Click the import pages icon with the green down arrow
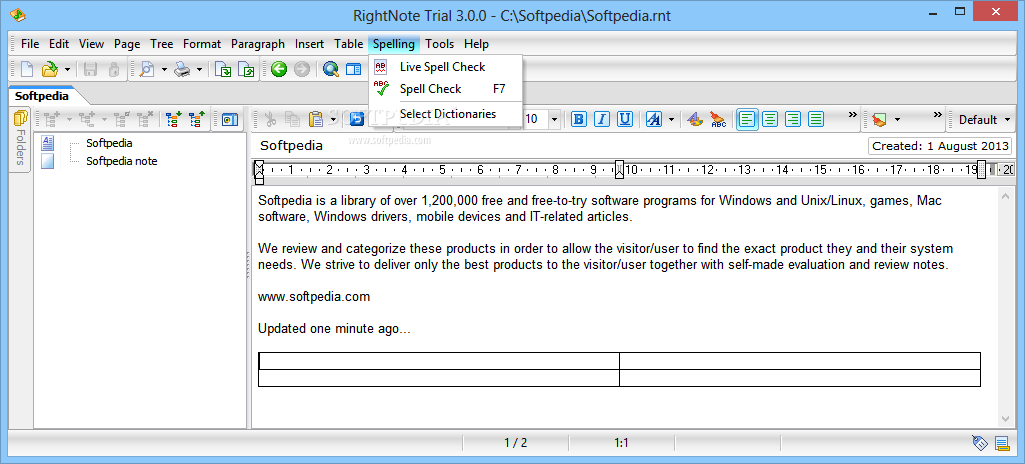Image resolution: width=1025 pixels, height=464 pixels. click(224, 69)
